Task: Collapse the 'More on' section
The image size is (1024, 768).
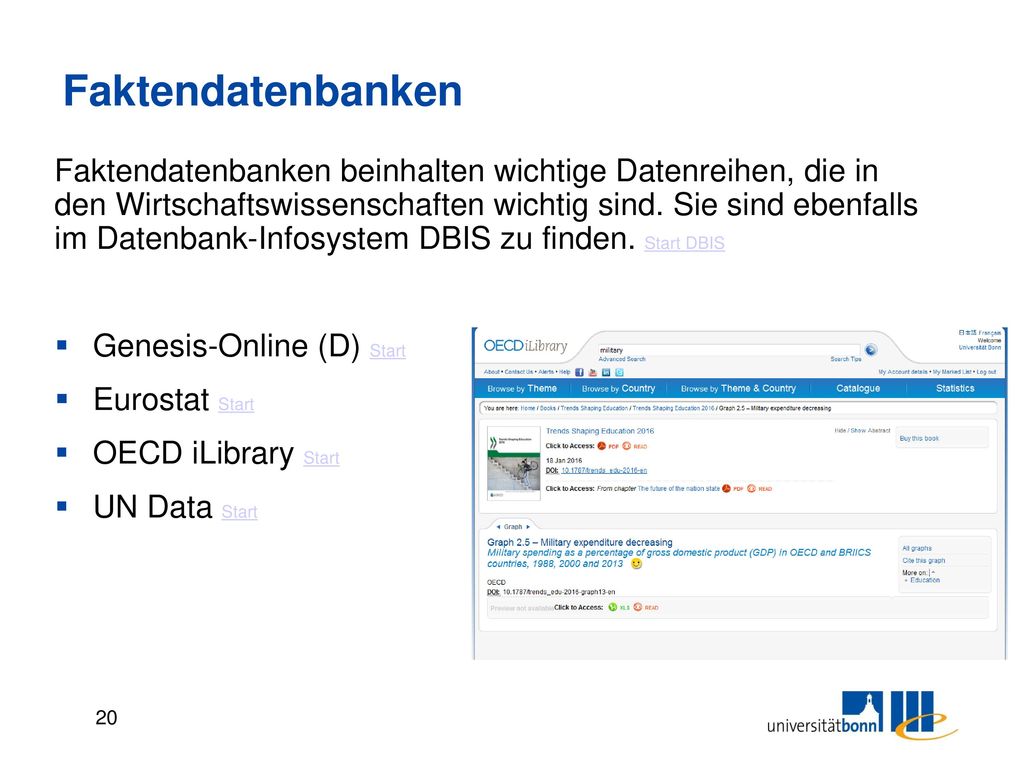Action: point(933,573)
